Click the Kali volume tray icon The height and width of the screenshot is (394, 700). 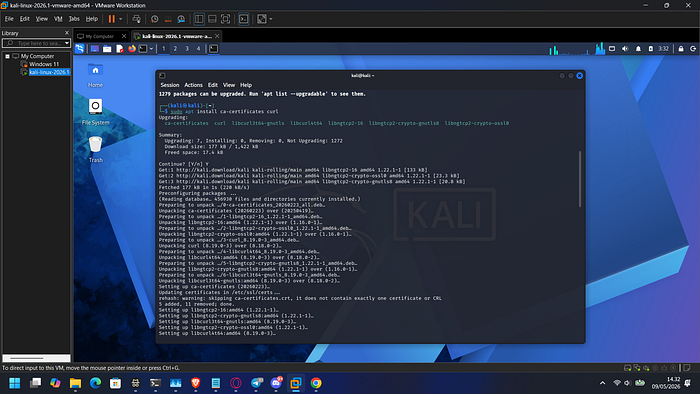point(625,49)
